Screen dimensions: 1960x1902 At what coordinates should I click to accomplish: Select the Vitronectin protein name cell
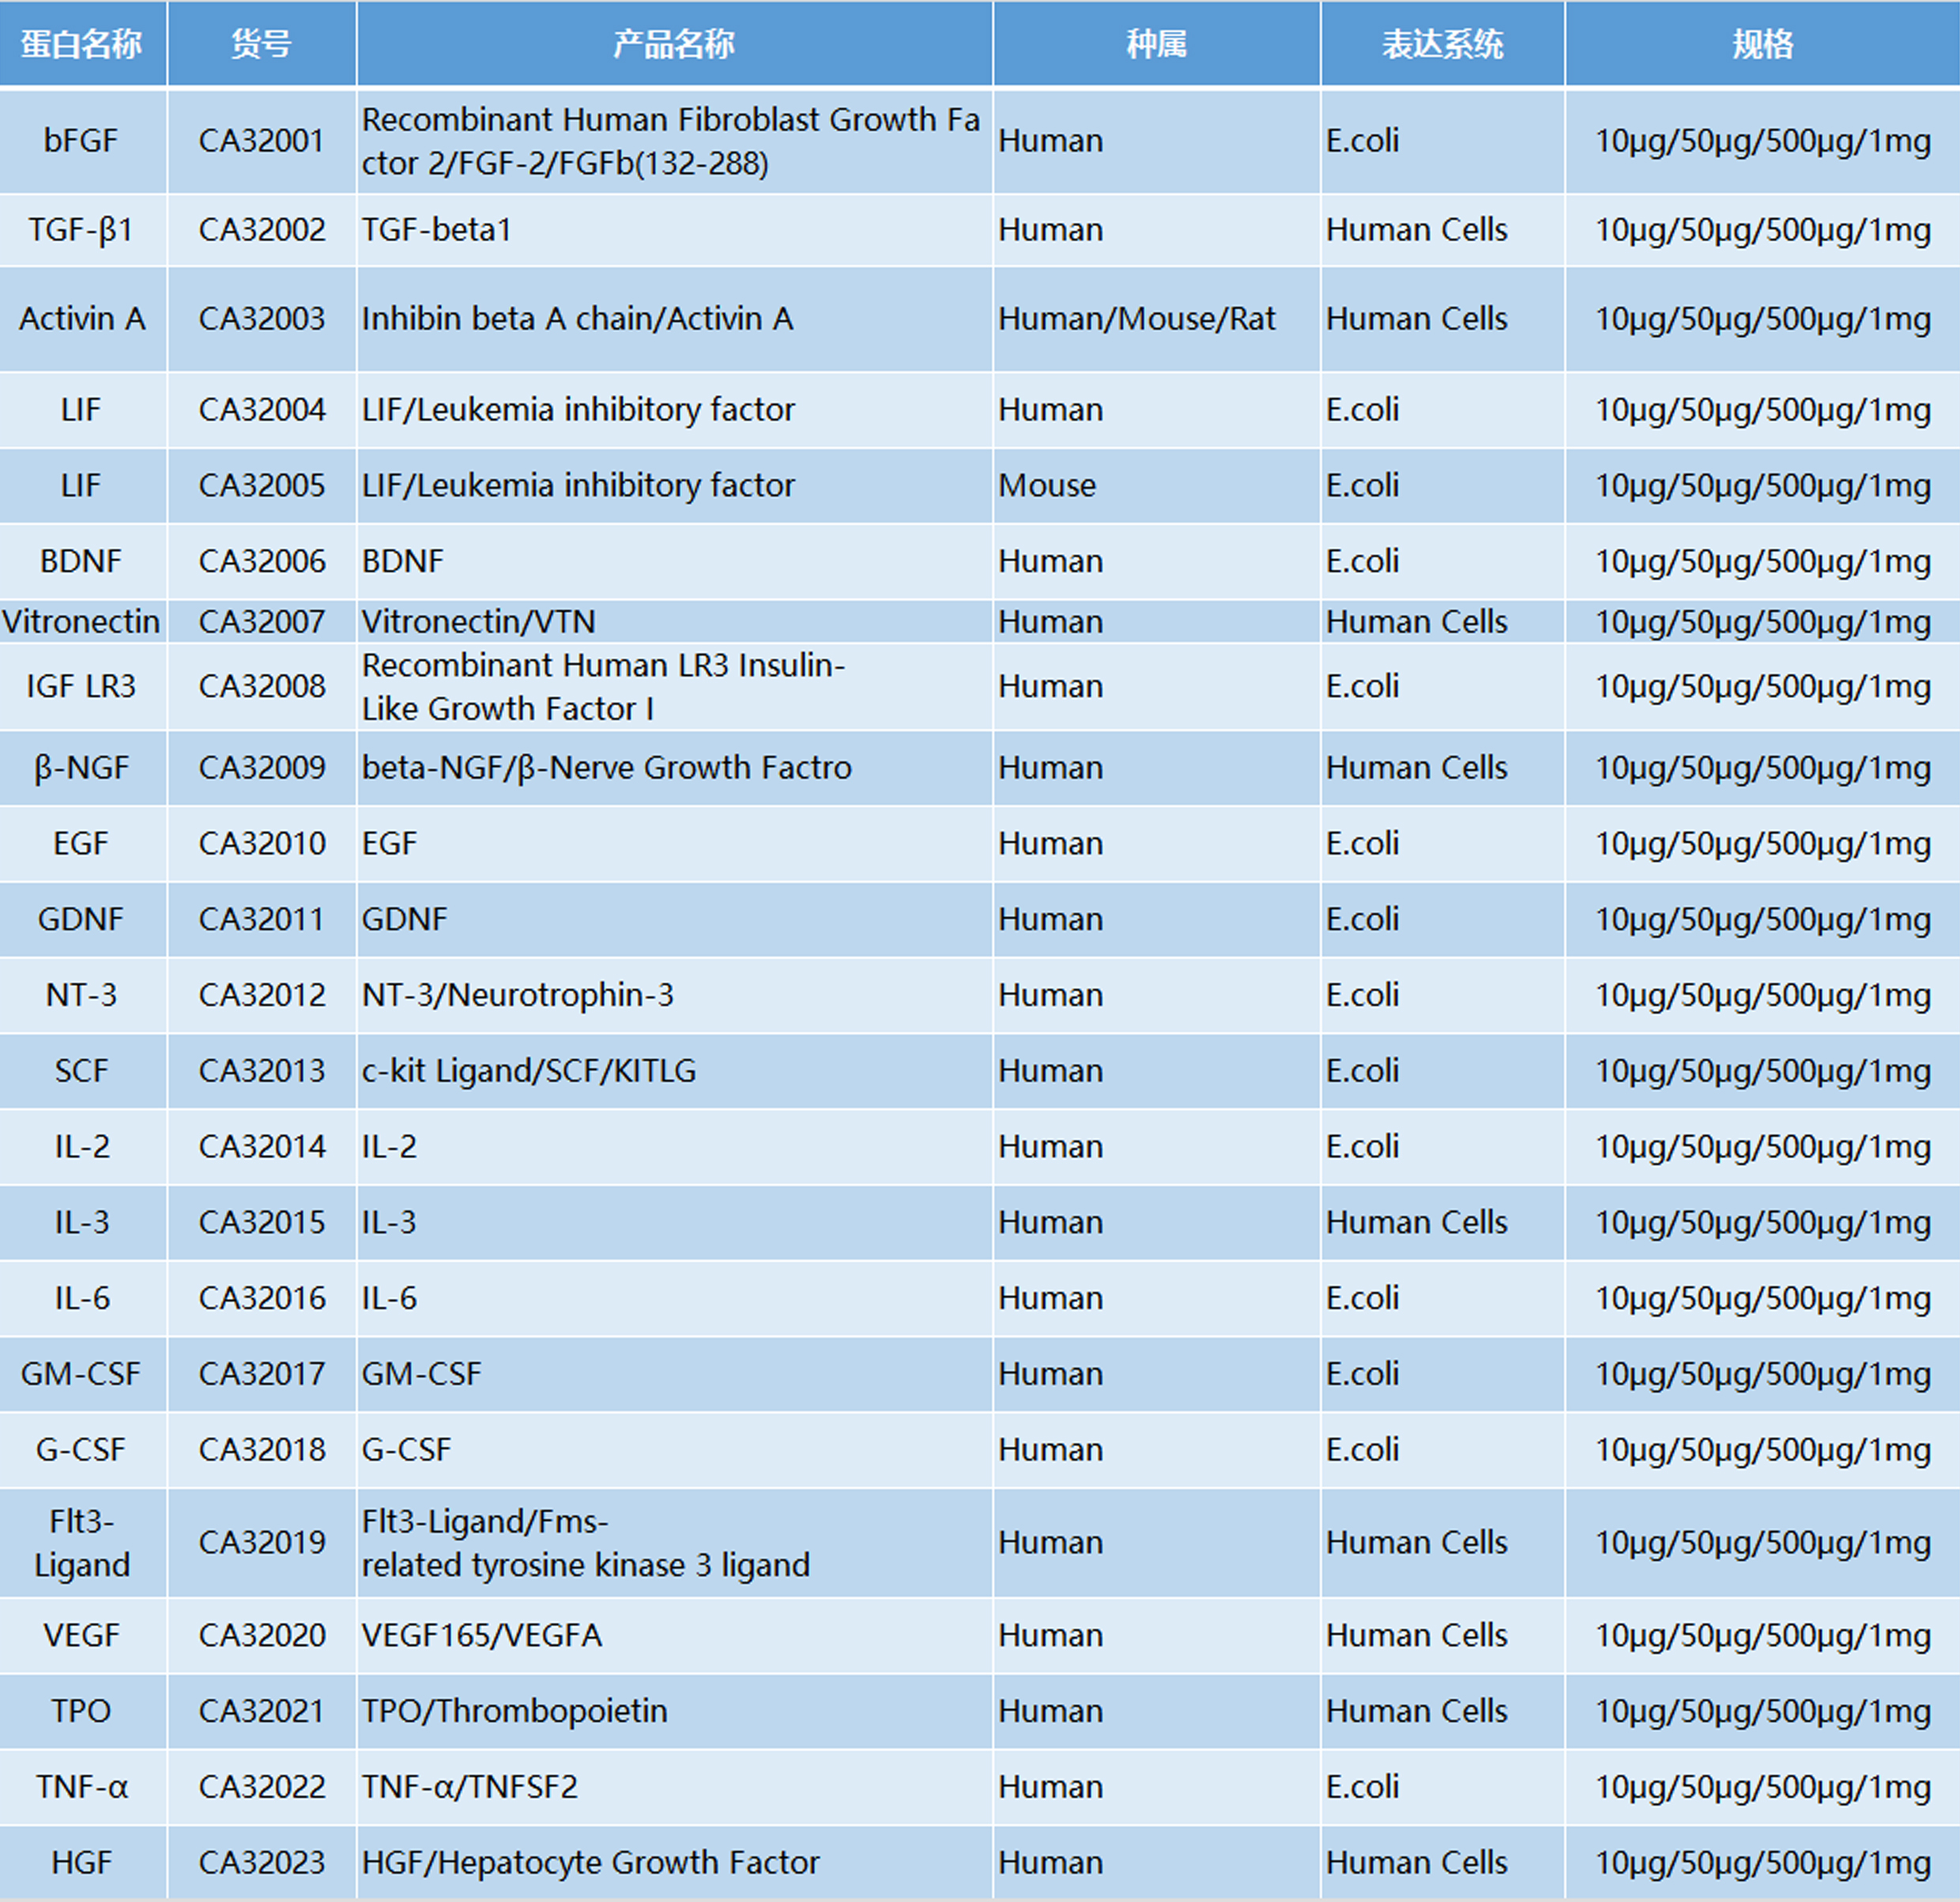(x=82, y=622)
